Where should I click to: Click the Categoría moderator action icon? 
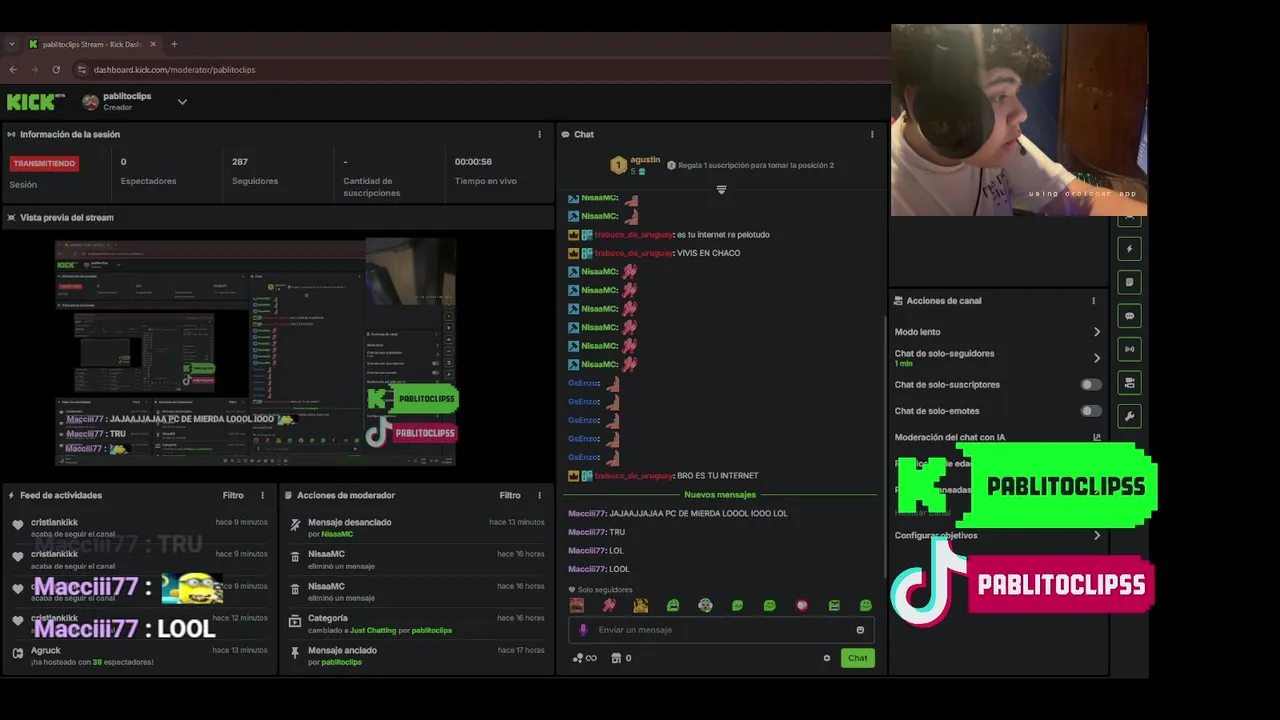[295, 620]
